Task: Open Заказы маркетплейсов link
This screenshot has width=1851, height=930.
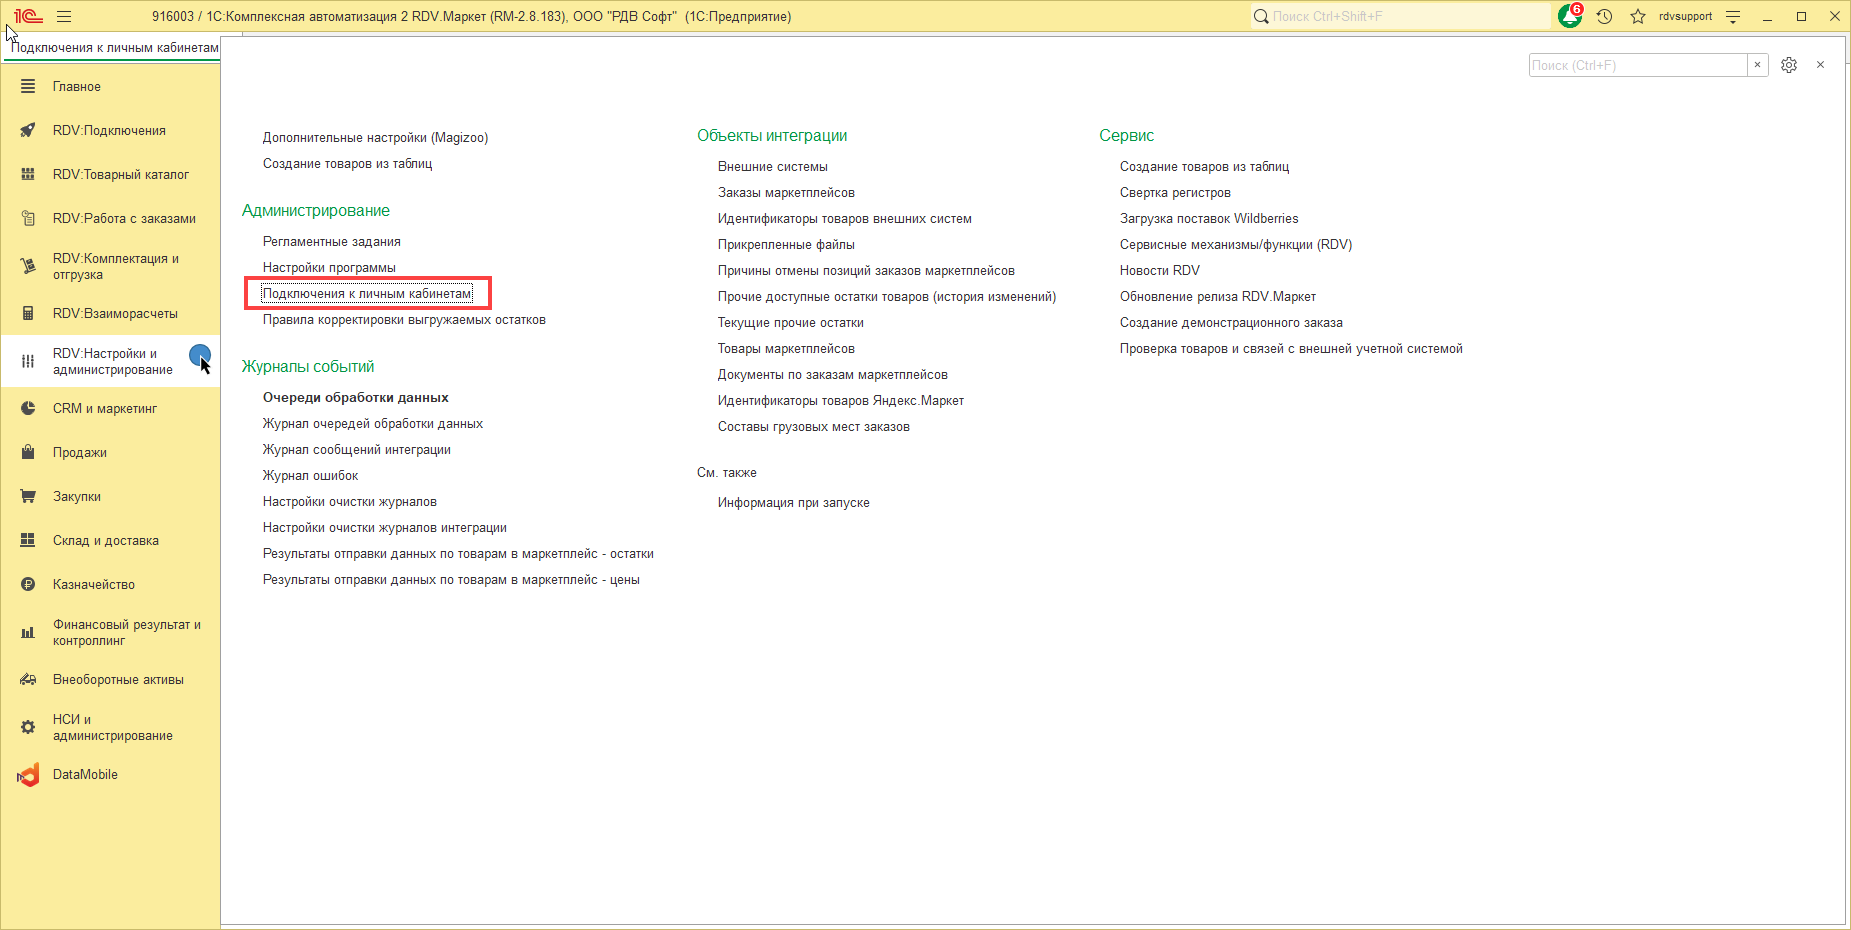Action: coord(786,193)
